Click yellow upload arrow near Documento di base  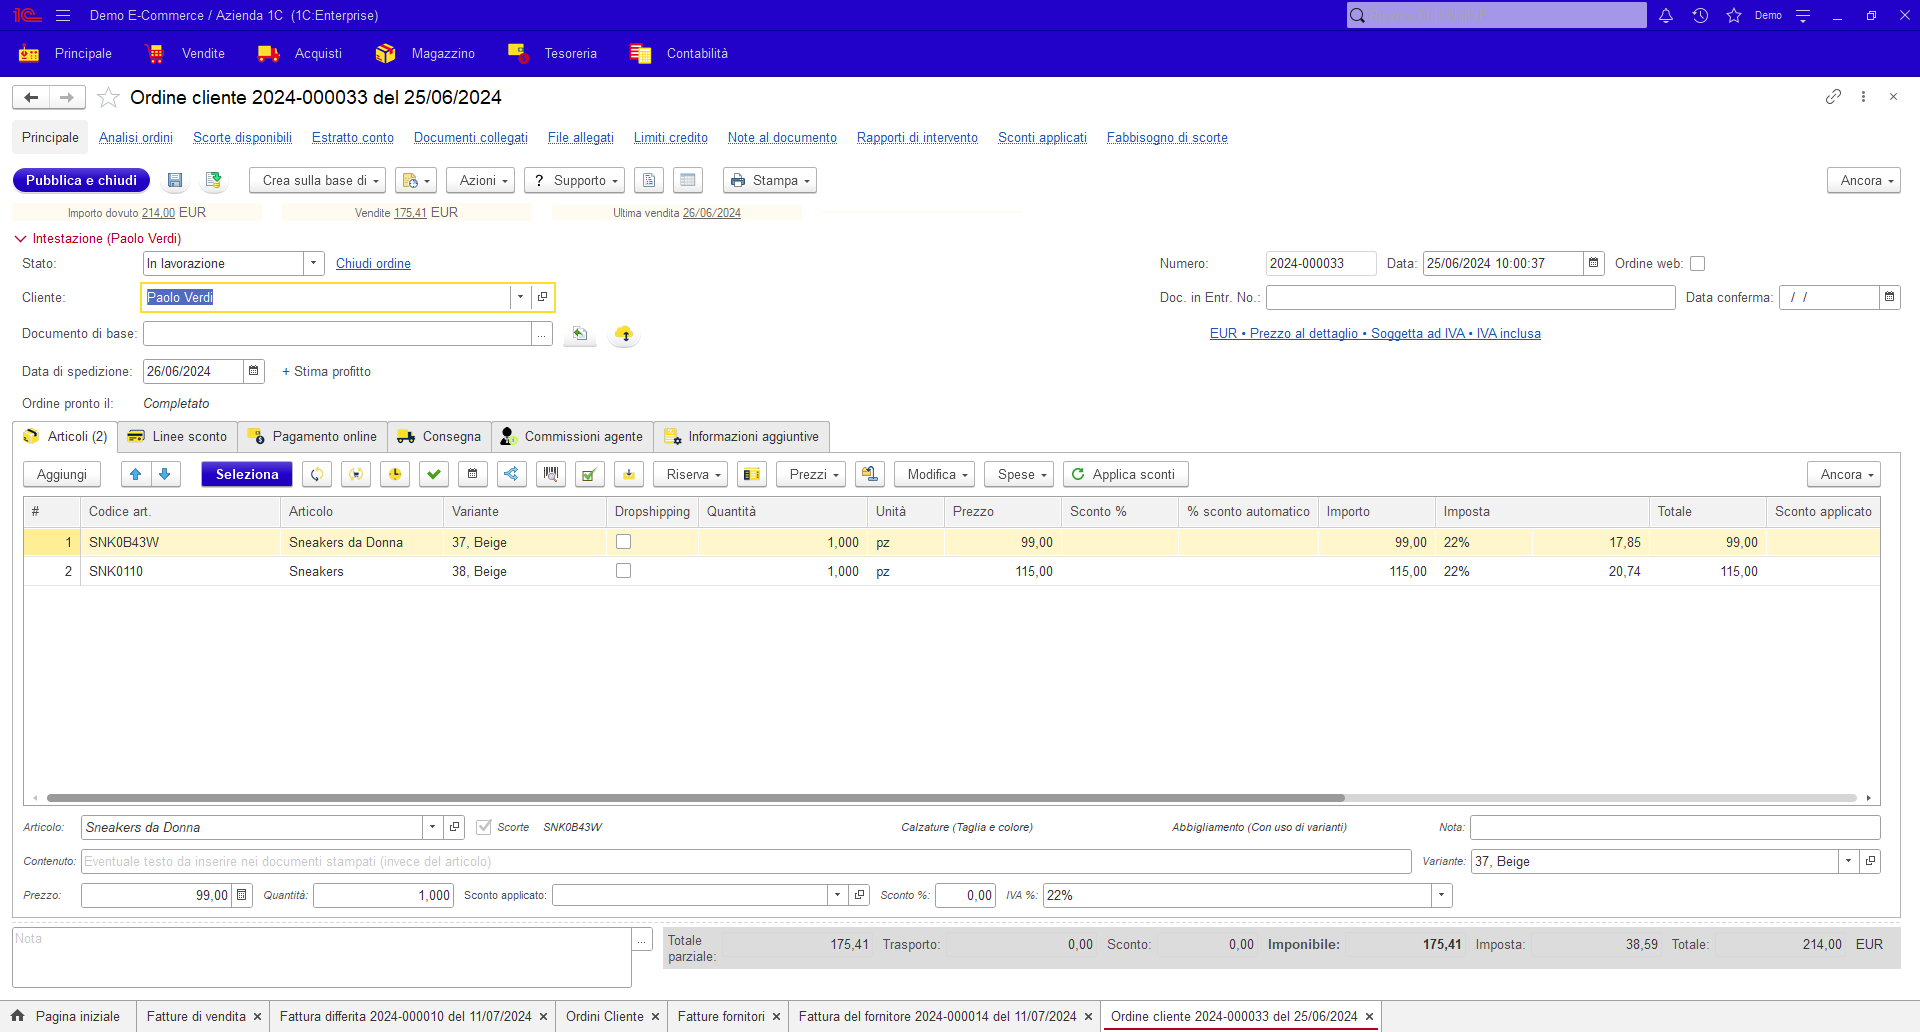click(624, 334)
